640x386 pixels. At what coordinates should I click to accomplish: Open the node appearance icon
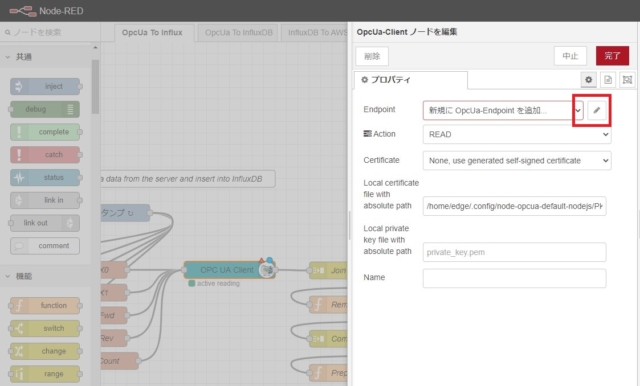point(627,80)
